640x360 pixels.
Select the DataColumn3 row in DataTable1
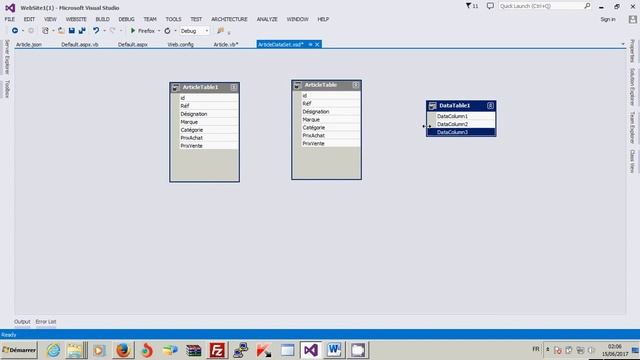click(461, 132)
